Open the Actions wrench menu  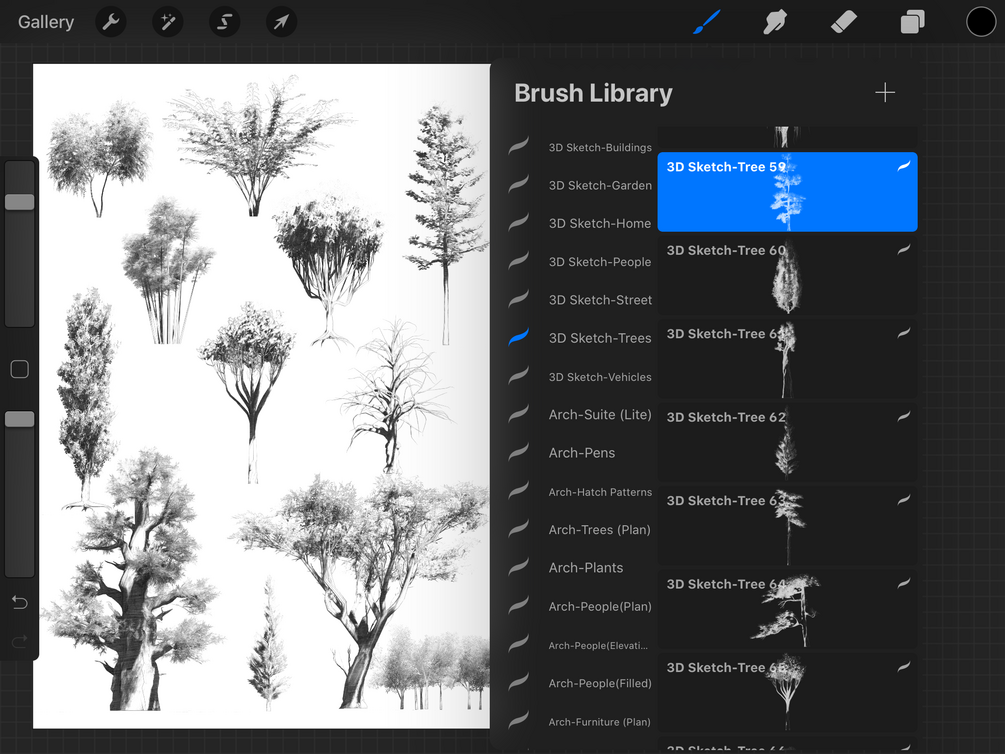point(111,22)
